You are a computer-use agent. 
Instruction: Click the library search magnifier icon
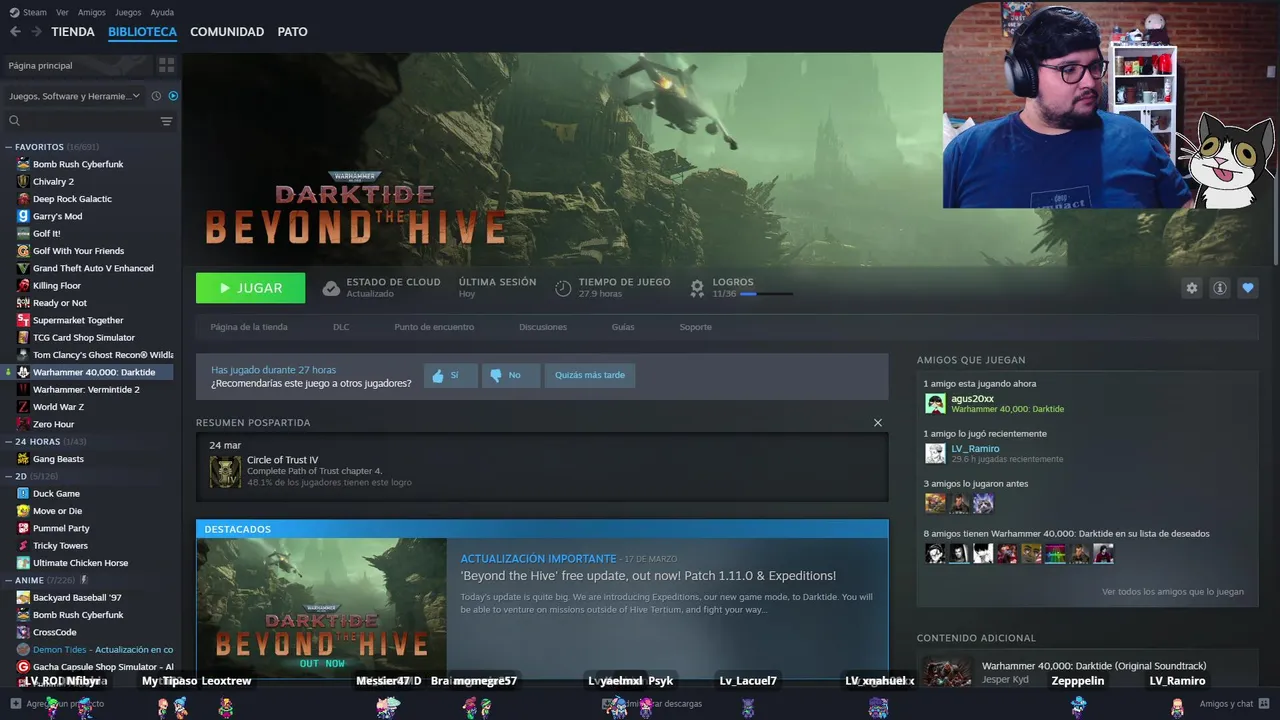[x=14, y=121]
